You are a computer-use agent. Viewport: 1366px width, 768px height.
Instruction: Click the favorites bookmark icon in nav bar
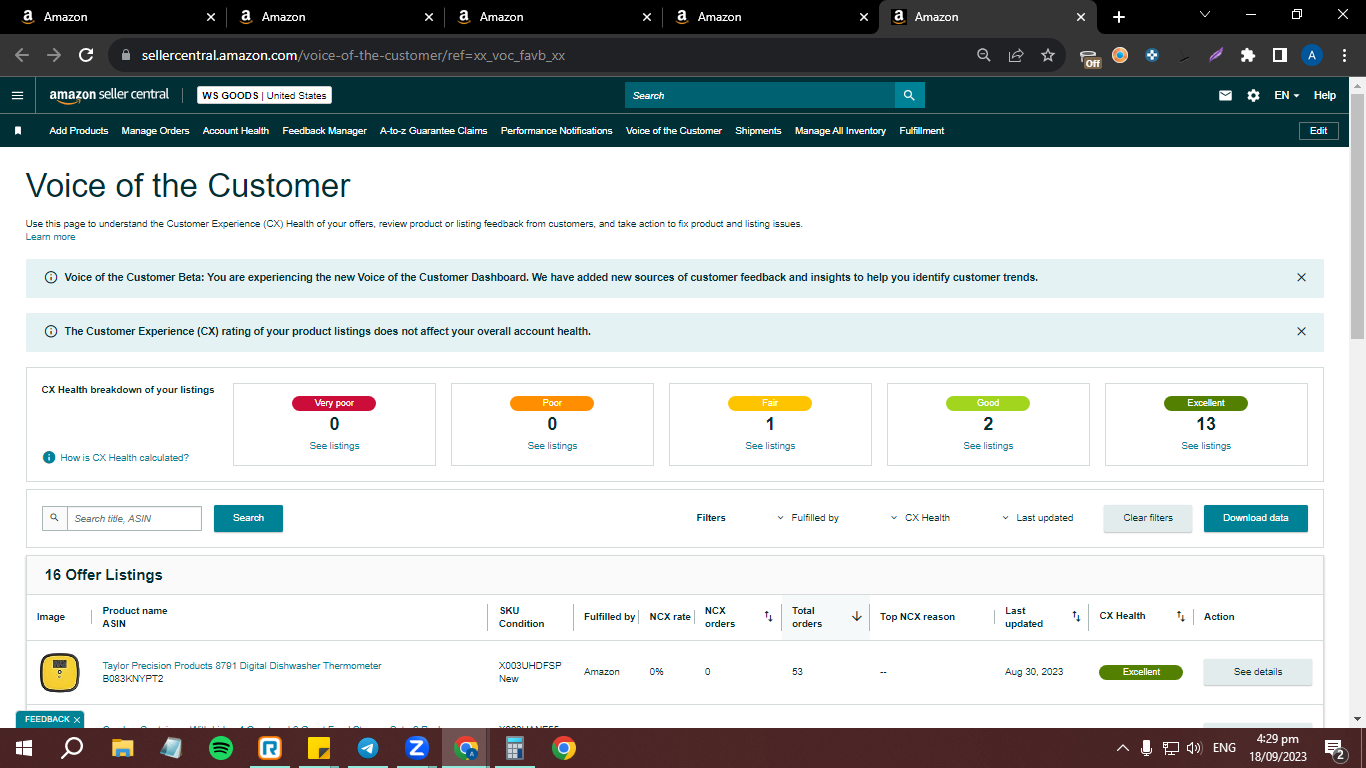[18, 131]
